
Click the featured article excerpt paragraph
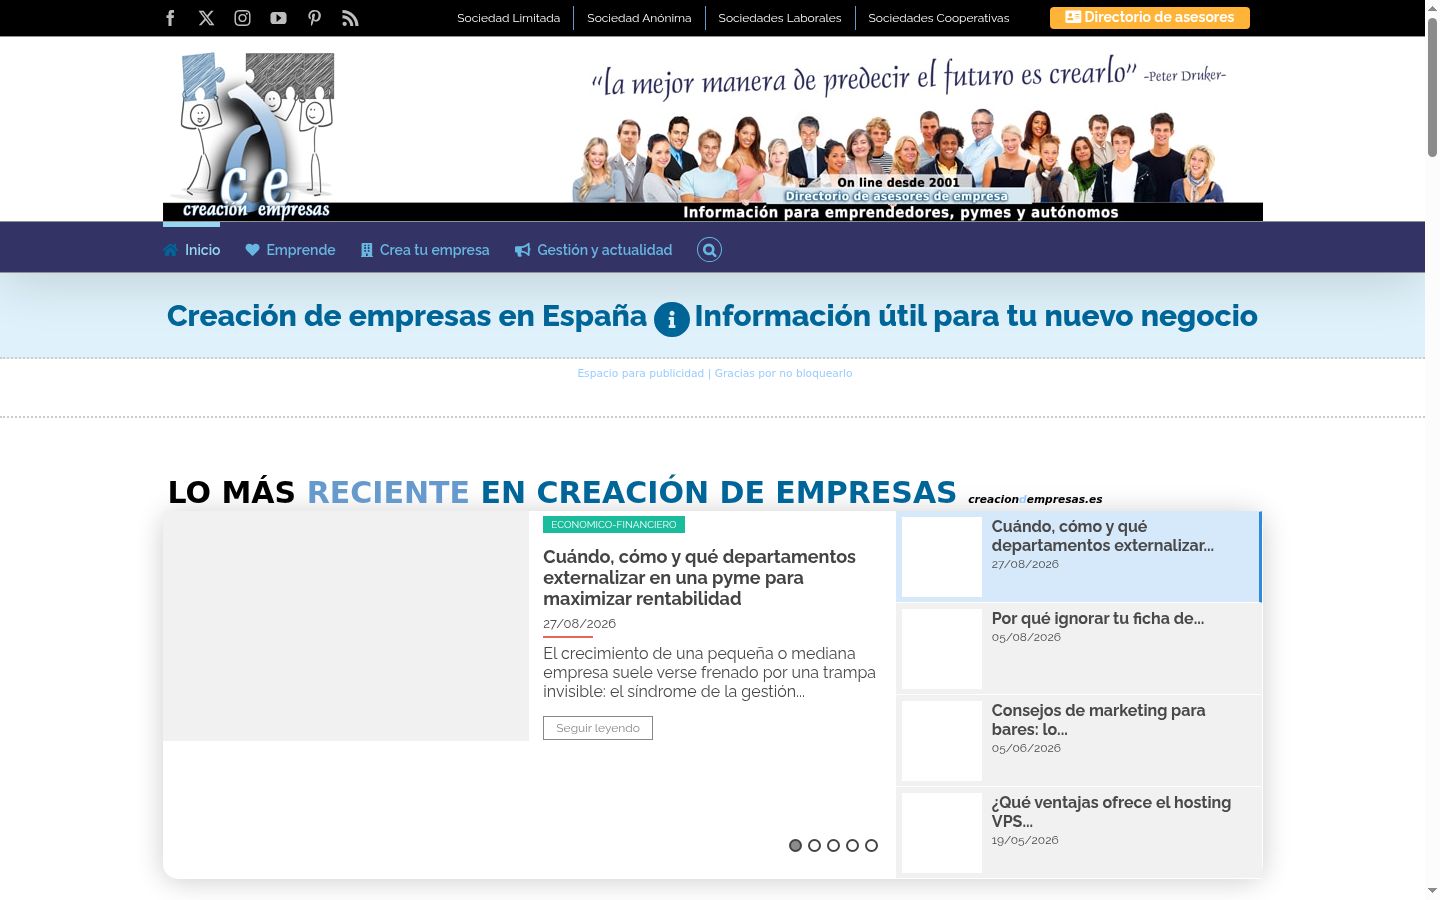tap(710, 672)
